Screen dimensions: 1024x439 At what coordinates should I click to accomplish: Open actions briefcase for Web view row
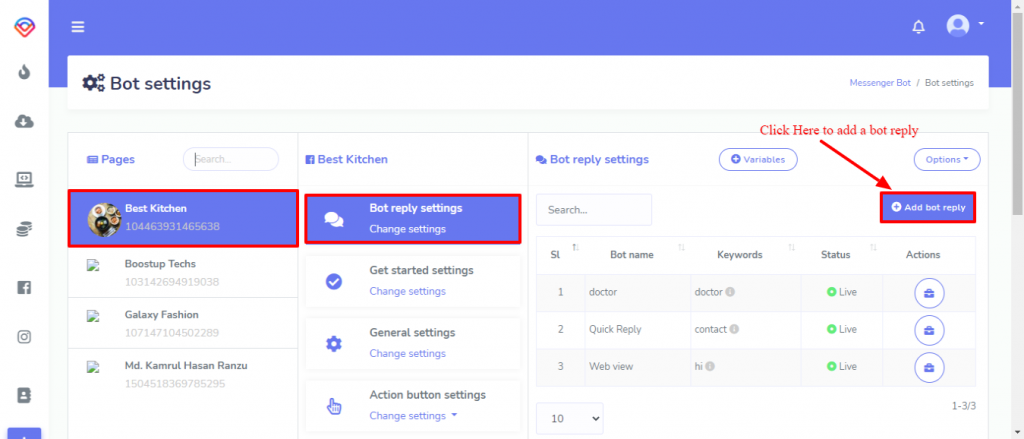(x=929, y=367)
